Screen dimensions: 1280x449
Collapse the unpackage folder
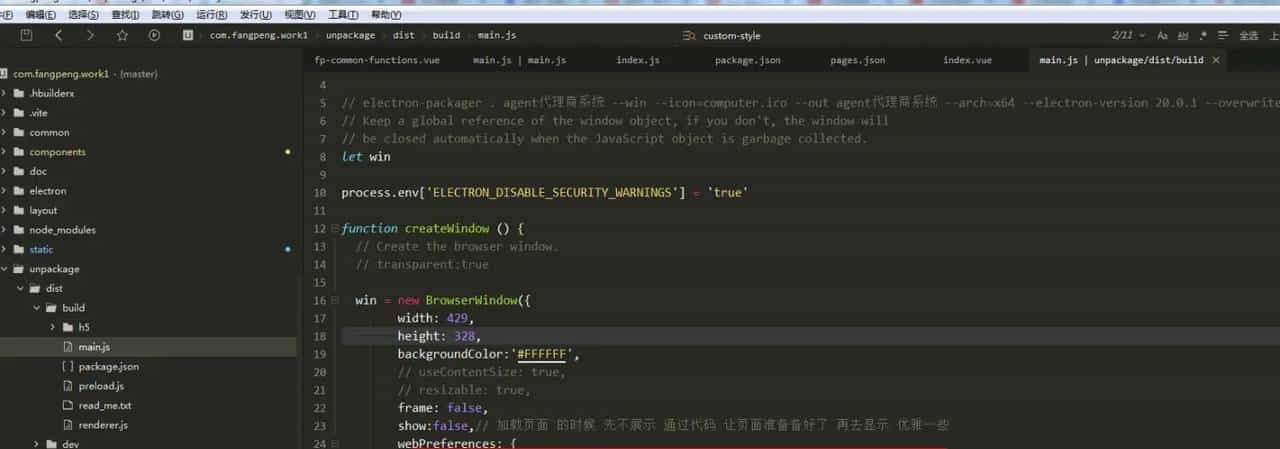[x=5, y=269]
